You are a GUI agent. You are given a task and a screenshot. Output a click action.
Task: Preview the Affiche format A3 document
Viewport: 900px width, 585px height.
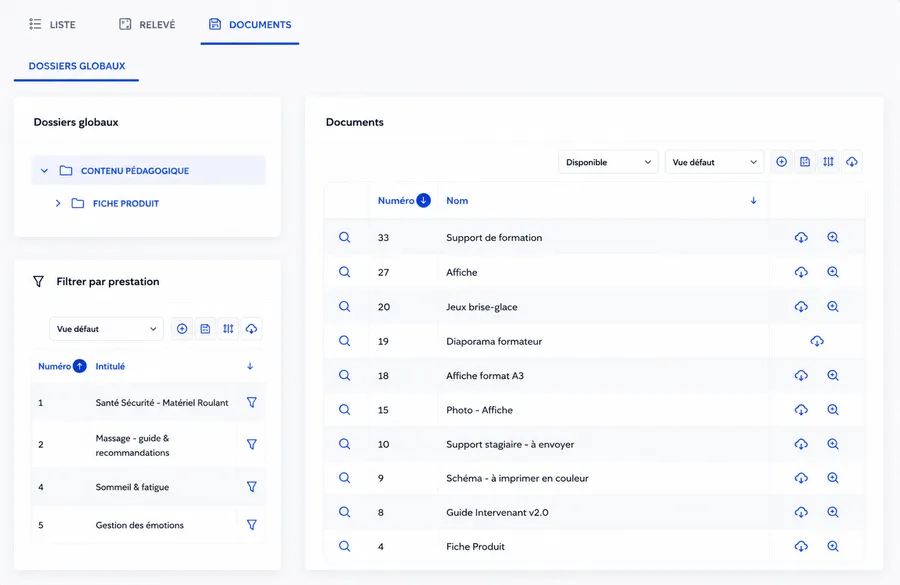point(833,375)
